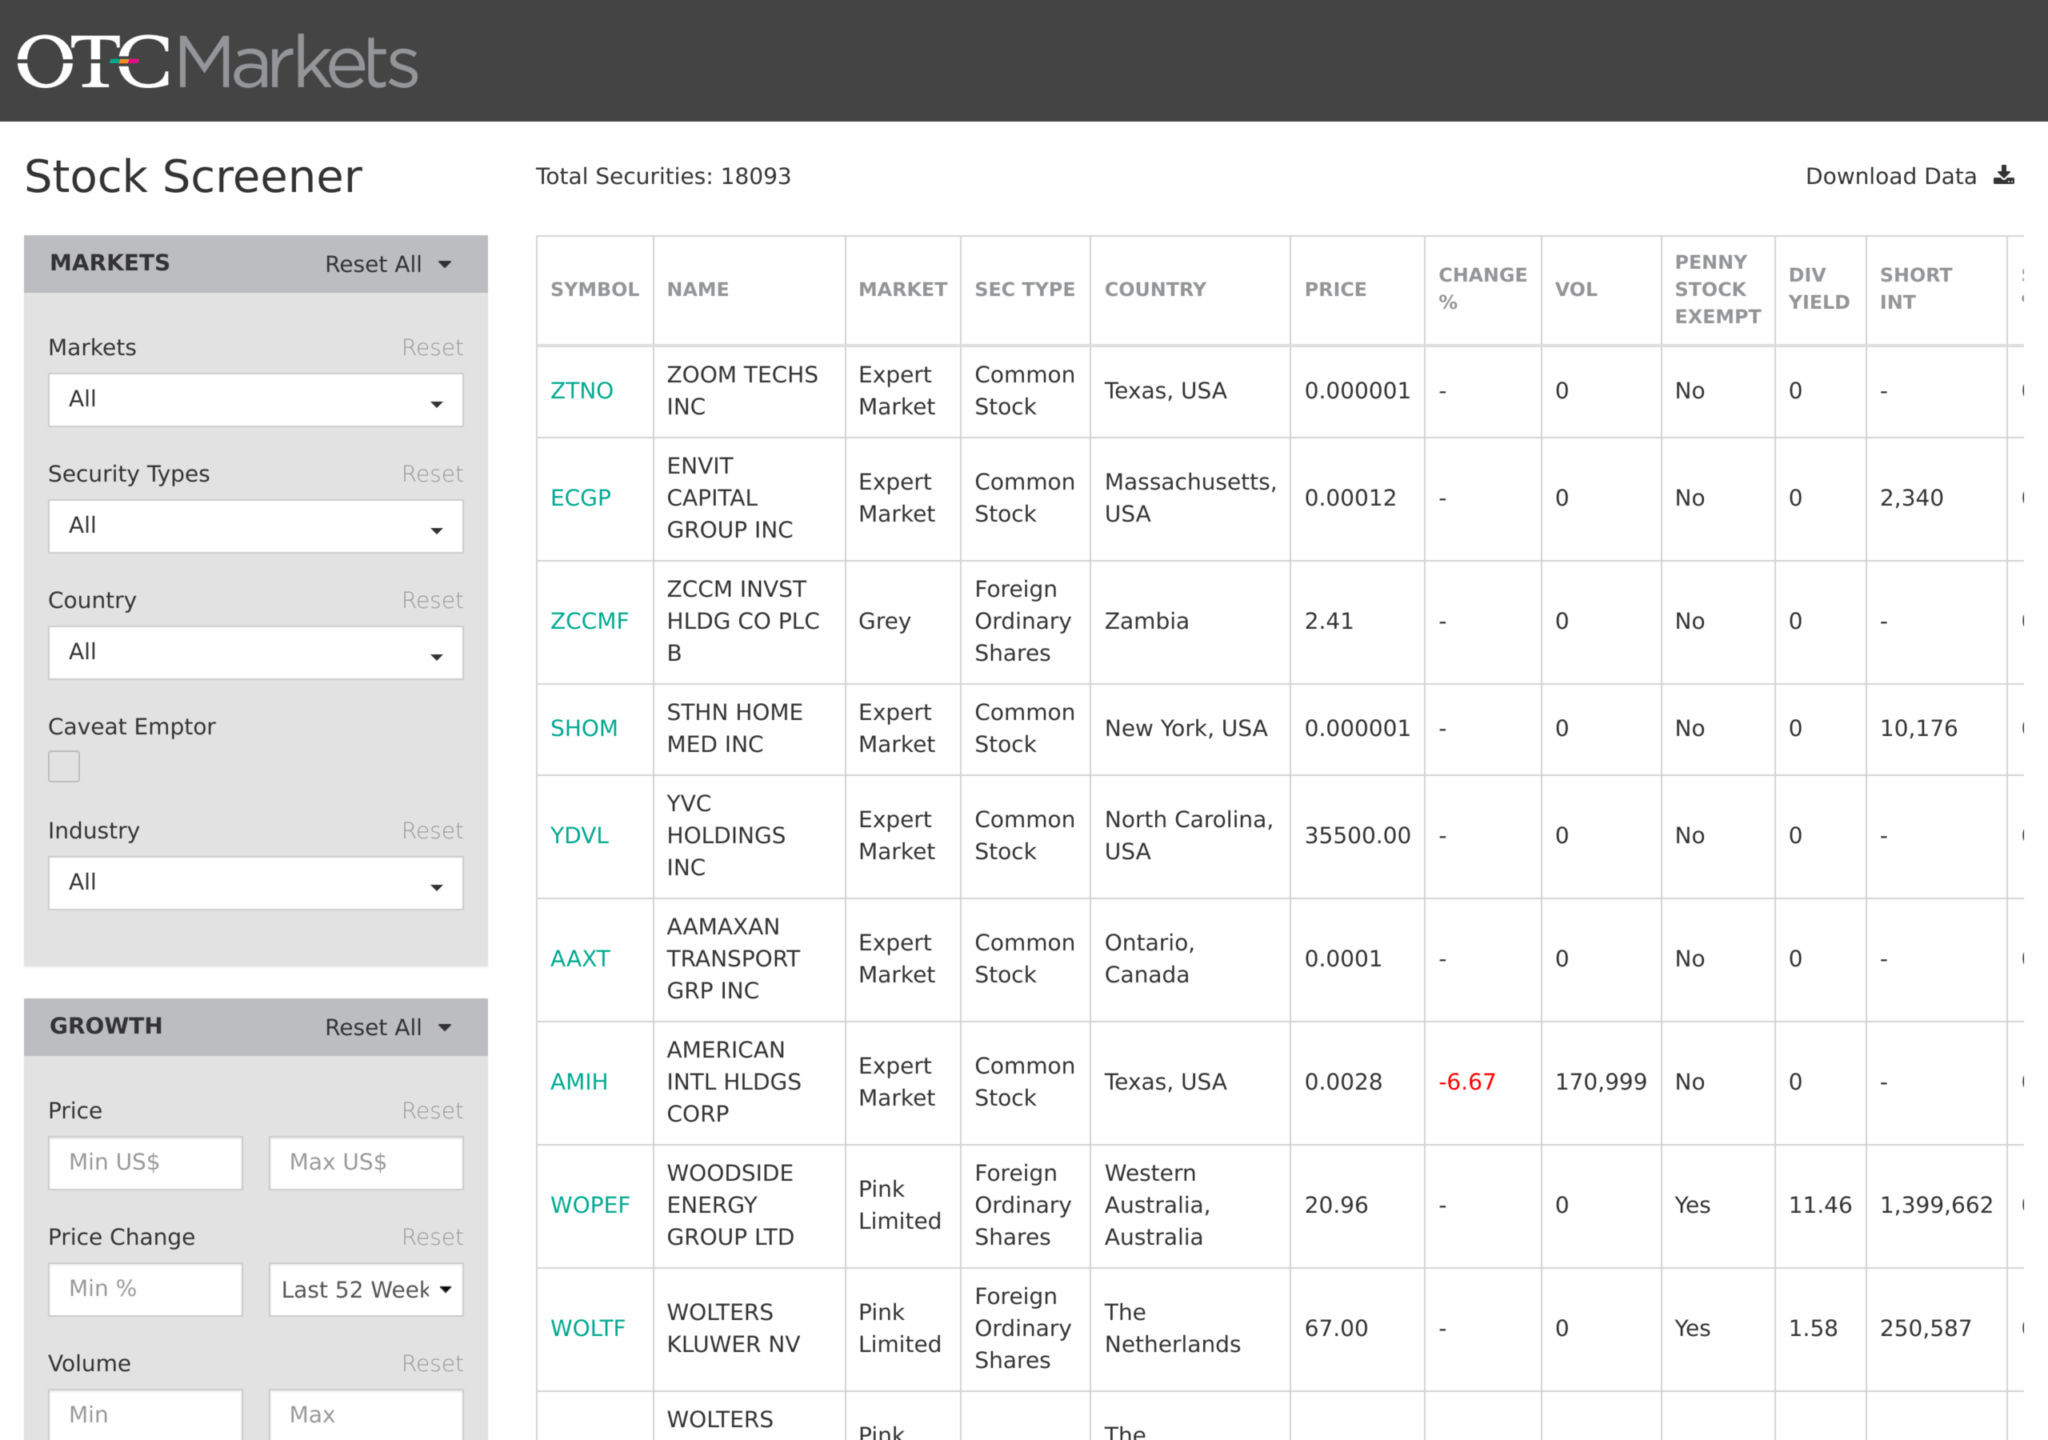Viewport: 2048px width, 1440px height.
Task: Click the Download Data link text
Action: pyautogui.click(x=1890, y=176)
